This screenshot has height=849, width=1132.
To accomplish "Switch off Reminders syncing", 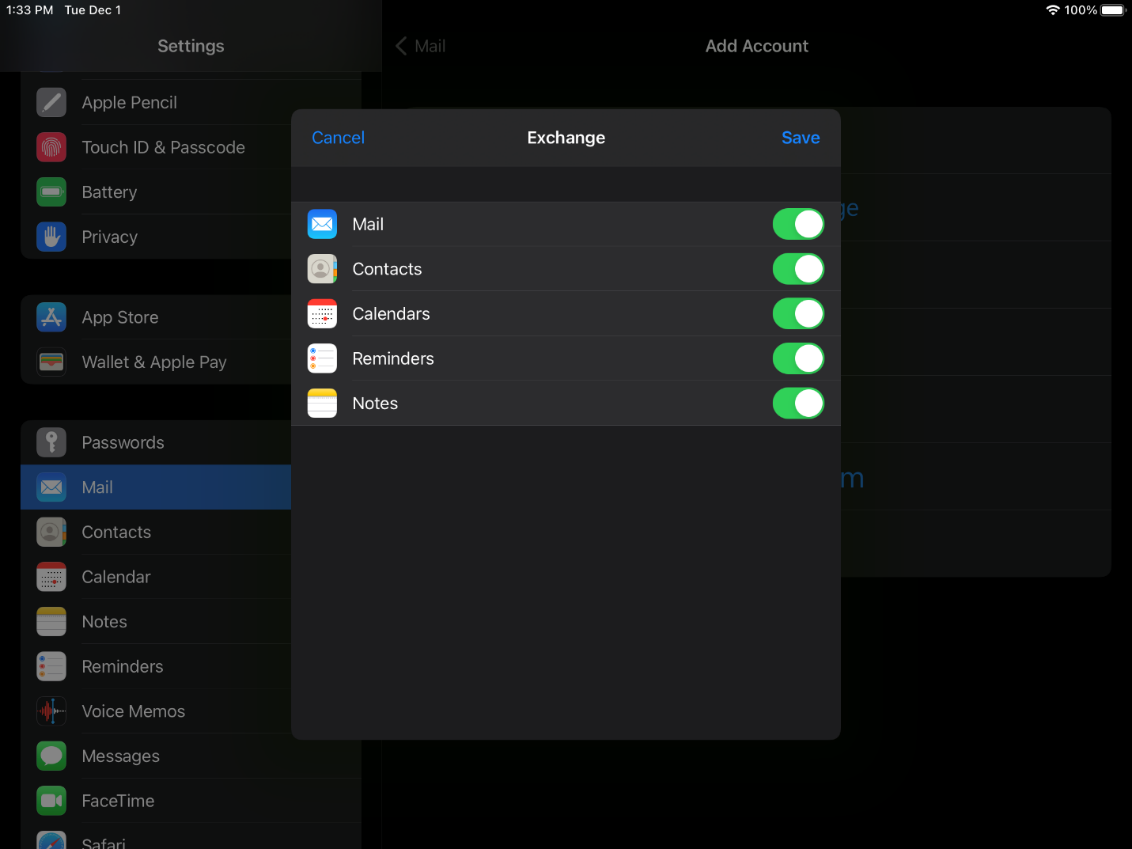I will 798,358.
